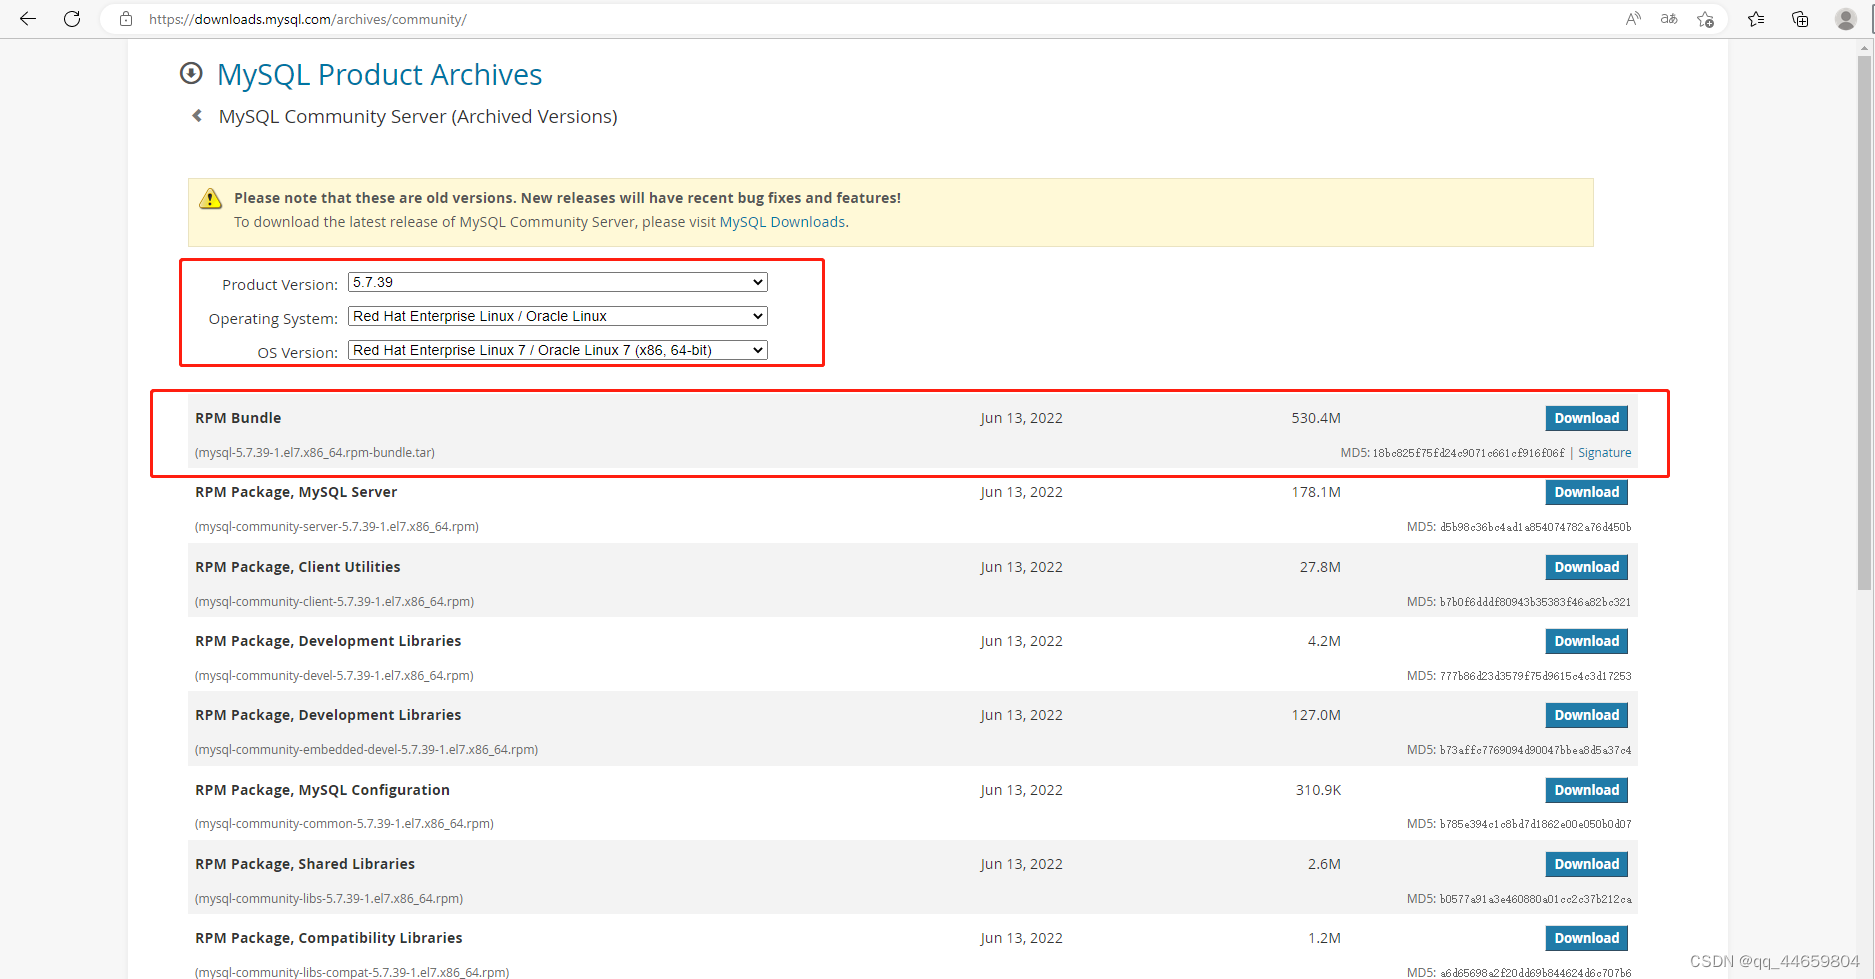The width and height of the screenshot is (1875, 979).
Task: Open the Operating System dropdown
Action: (558, 316)
